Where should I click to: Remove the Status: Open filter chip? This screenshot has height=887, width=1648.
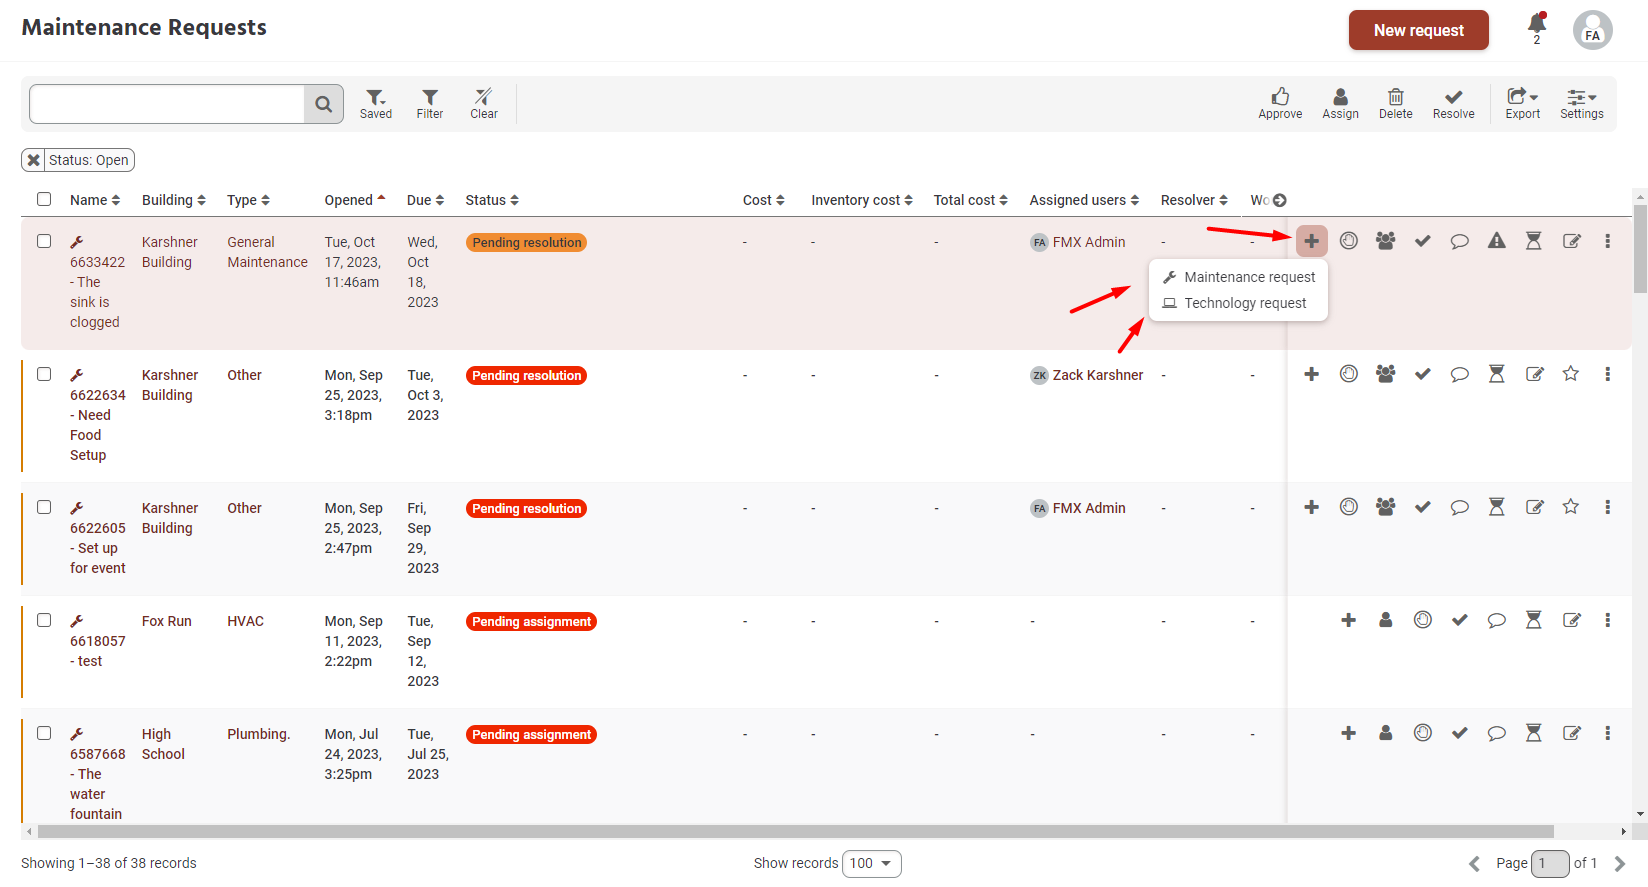pos(34,160)
